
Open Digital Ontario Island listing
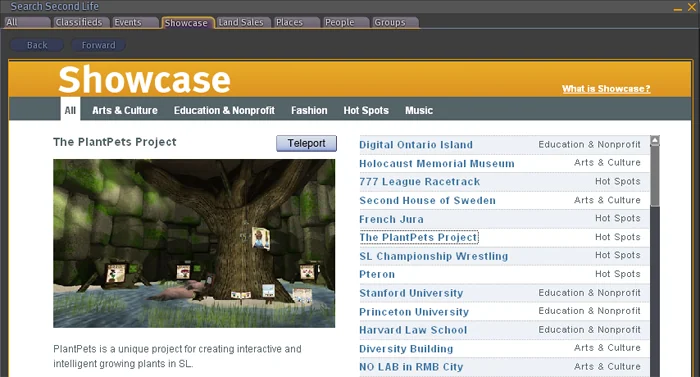[x=416, y=145]
